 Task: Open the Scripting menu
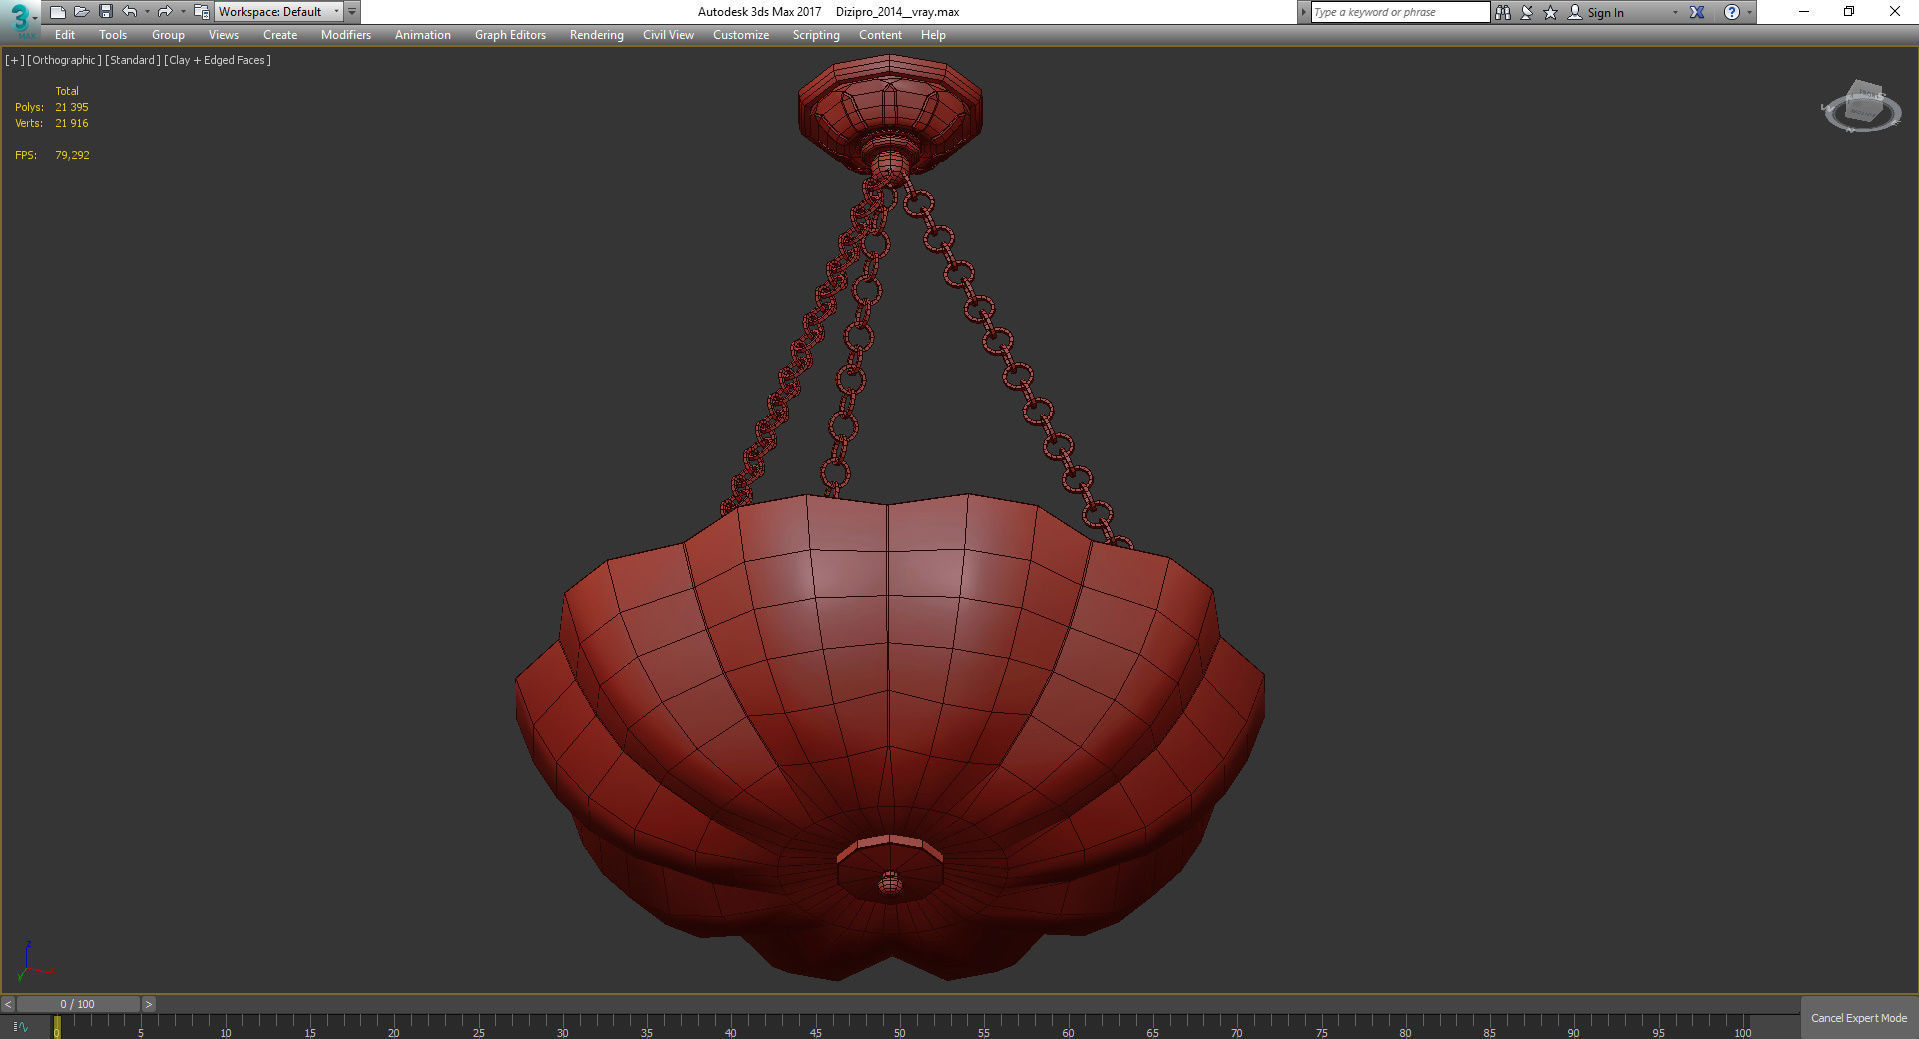[816, 35]
